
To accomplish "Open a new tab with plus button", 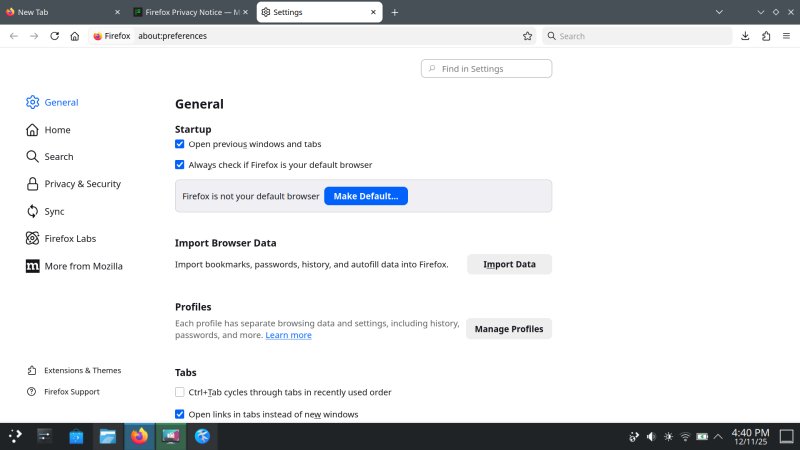I will tap(394, 12).
